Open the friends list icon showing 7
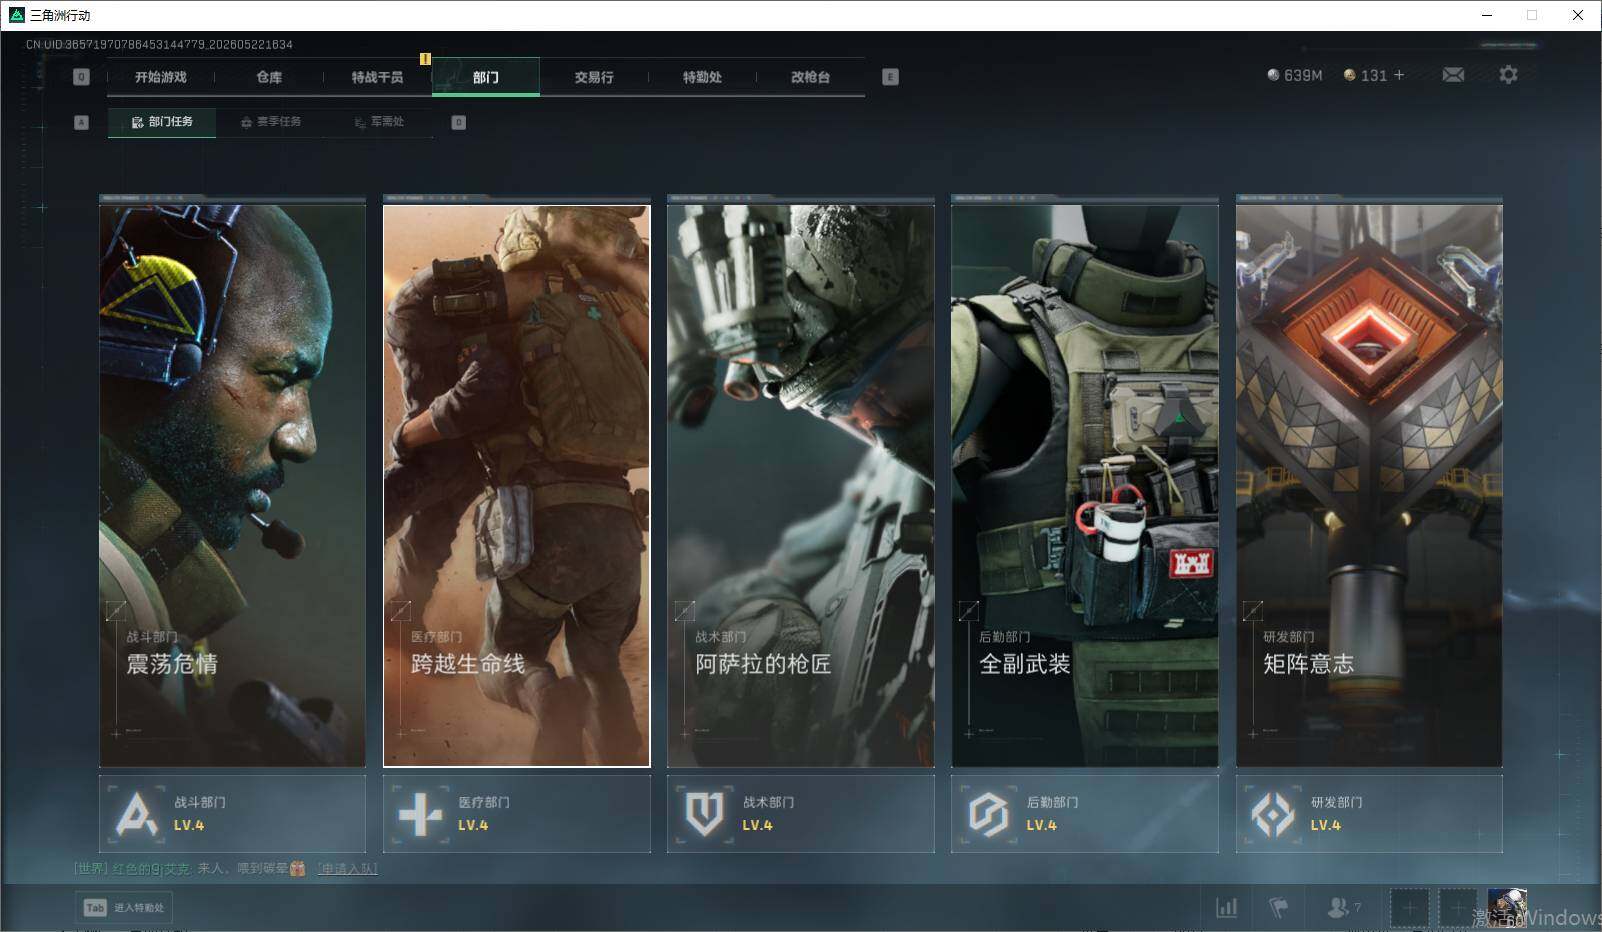The image size is (1602, 932). click(1343, 907)
